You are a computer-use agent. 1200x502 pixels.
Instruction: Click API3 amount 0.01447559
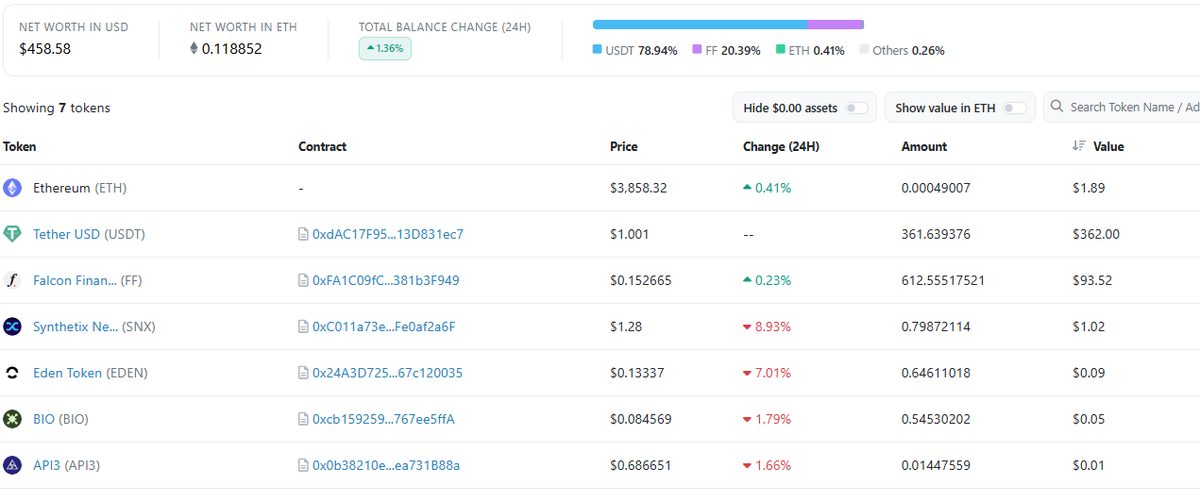coord(936,465)
